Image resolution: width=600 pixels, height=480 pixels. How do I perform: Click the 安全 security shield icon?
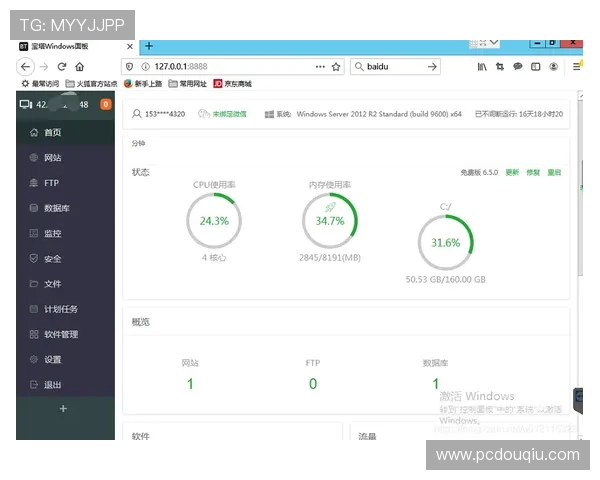(x=34, y=259)
